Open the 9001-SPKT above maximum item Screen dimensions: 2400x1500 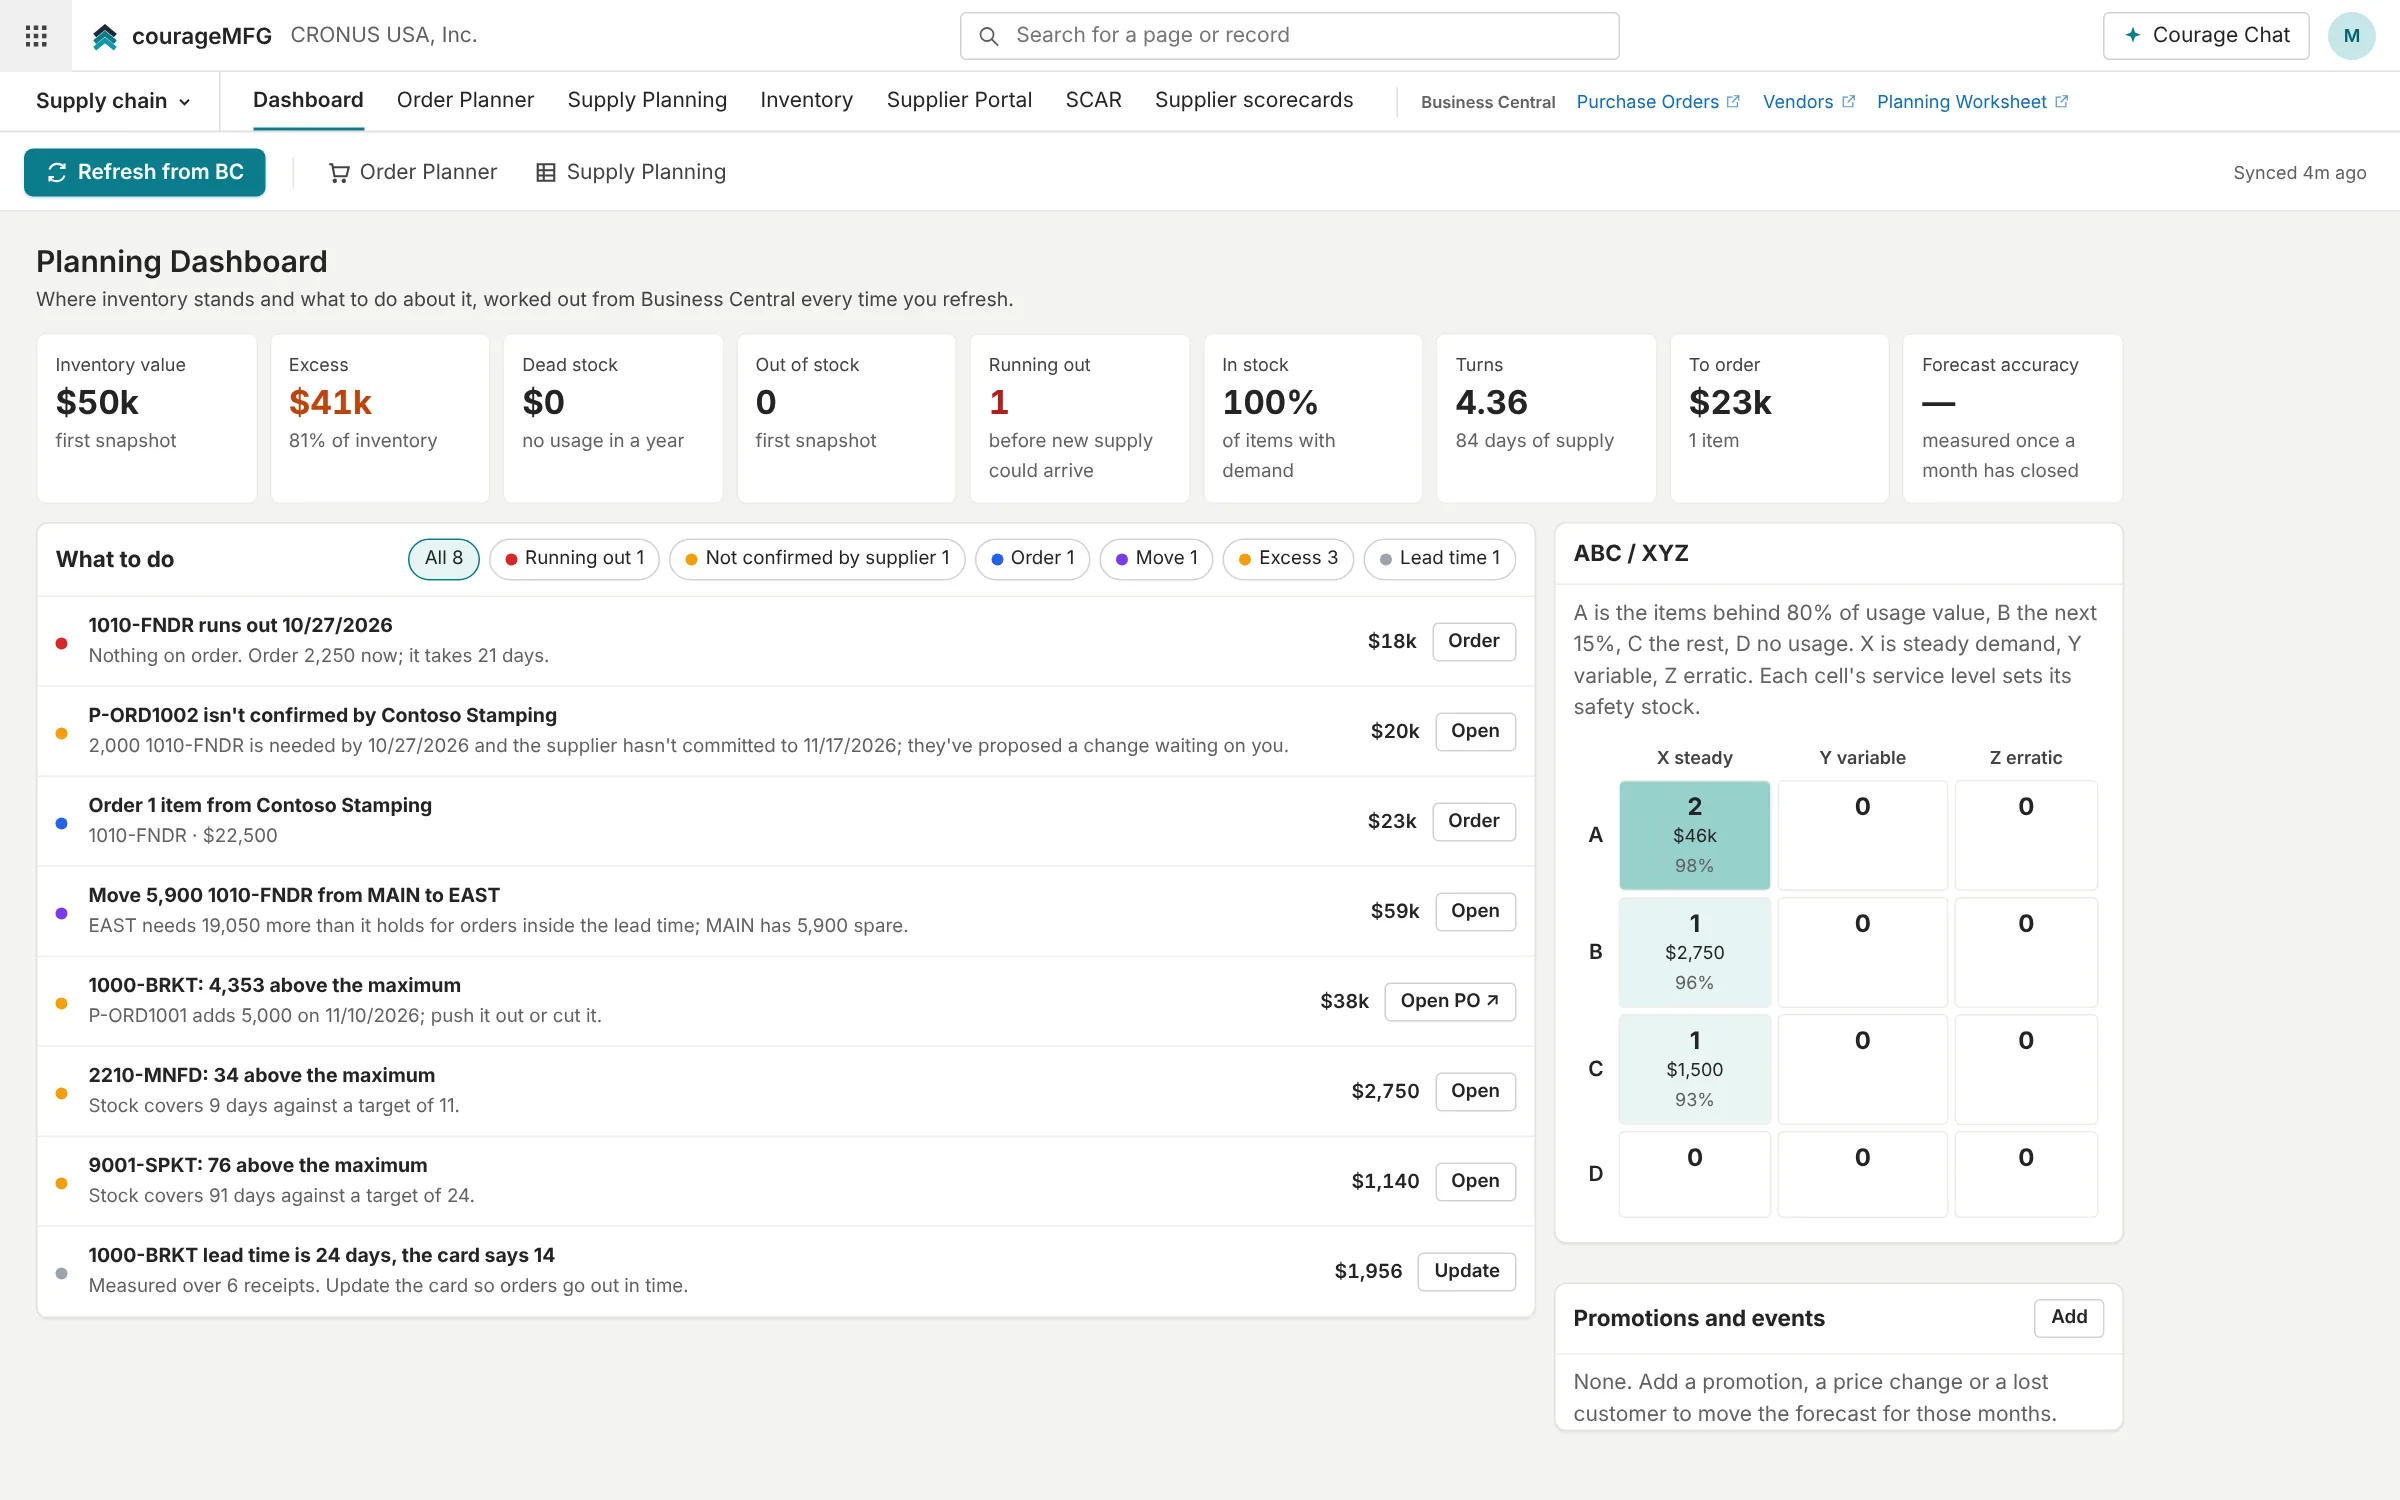pyautogui.click(x=1475, y=1181)
